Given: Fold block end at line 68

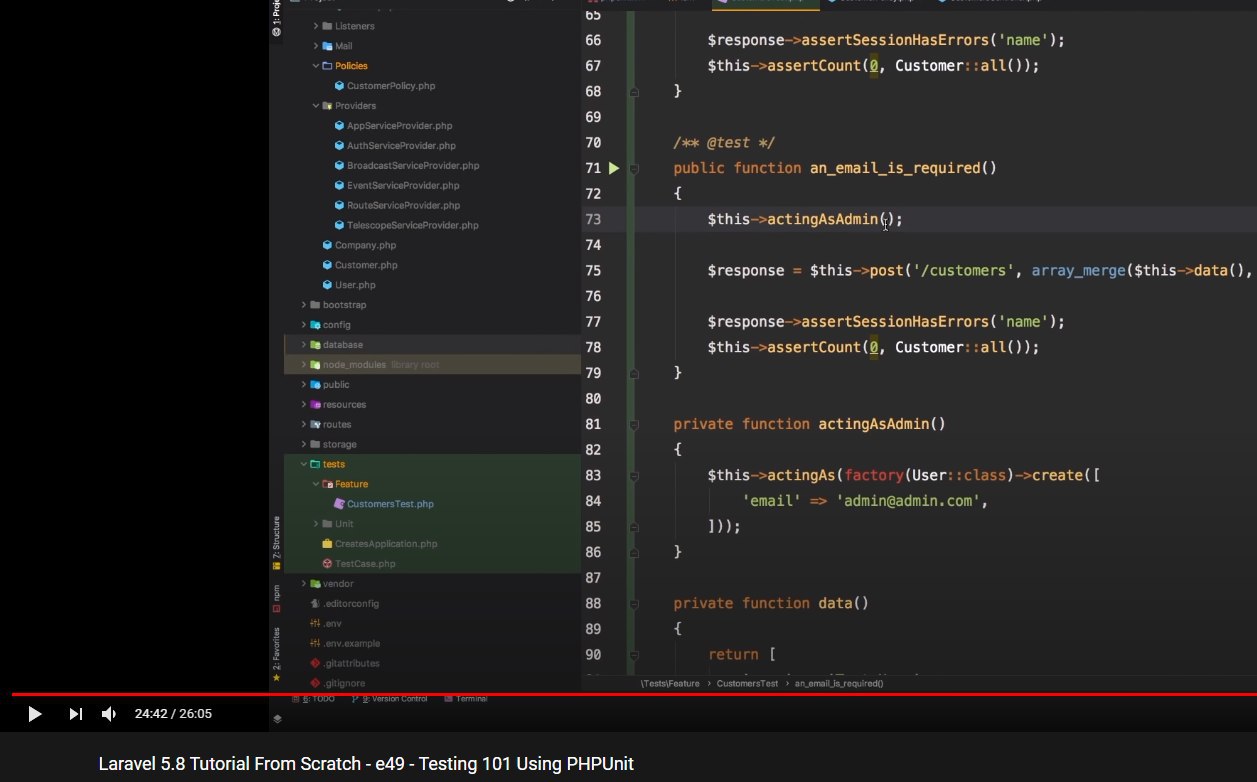Looking at the screenshot, I should pyautogui.click(x=634, y=91).
